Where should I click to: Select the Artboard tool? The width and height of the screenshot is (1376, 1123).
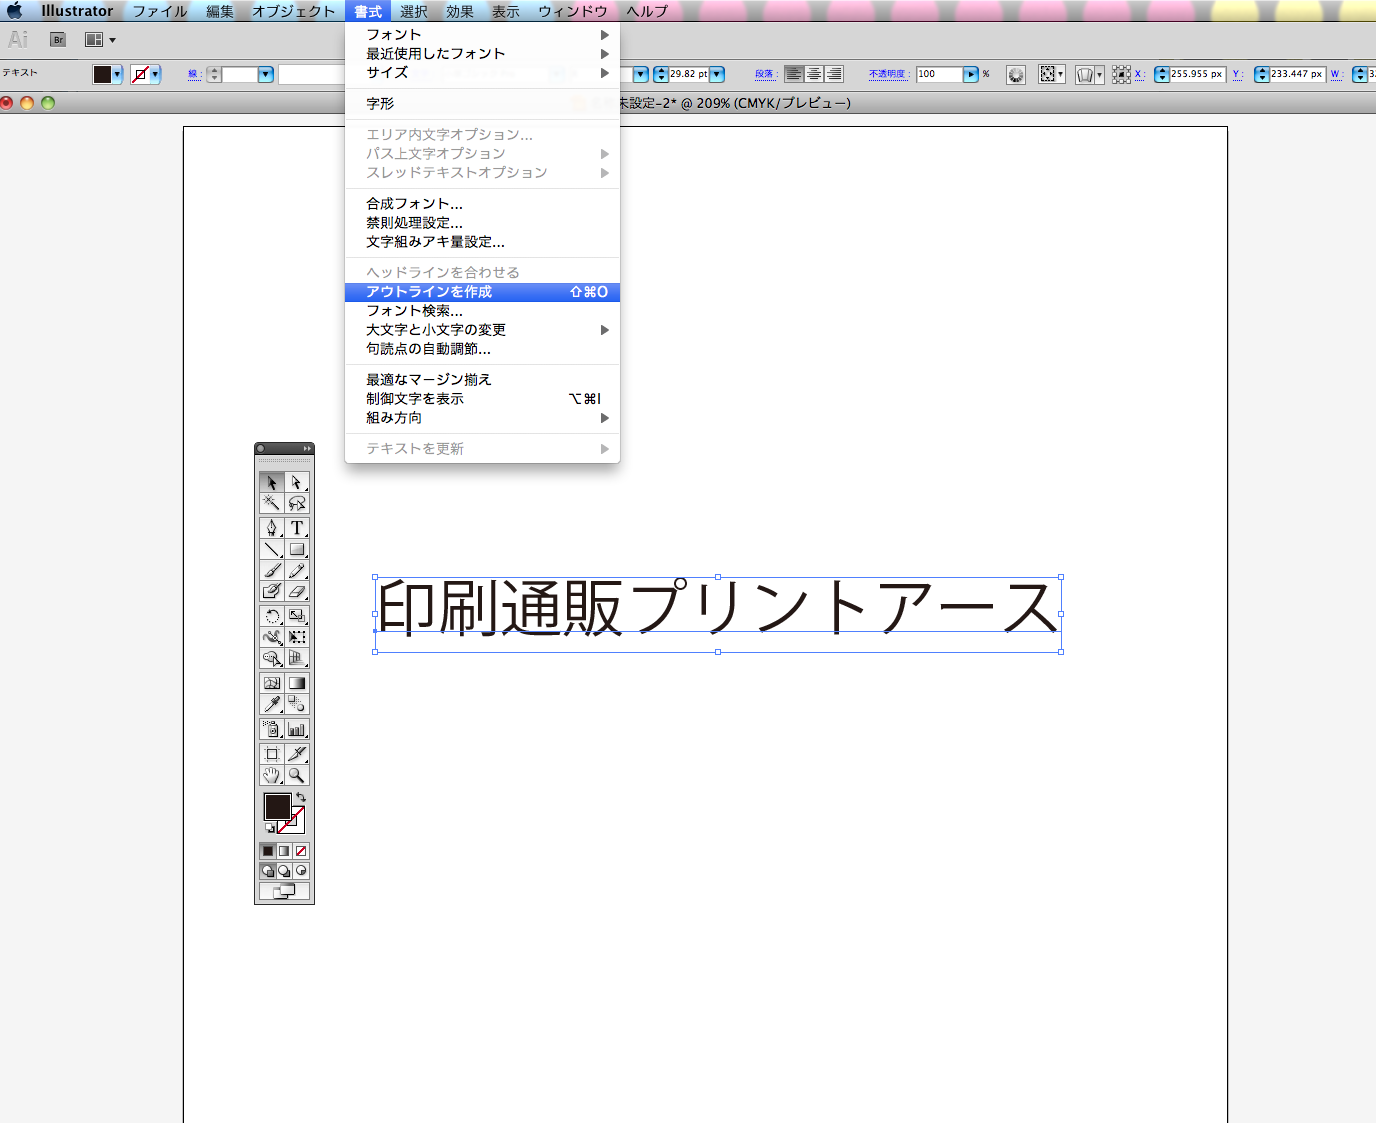point(272,754)
